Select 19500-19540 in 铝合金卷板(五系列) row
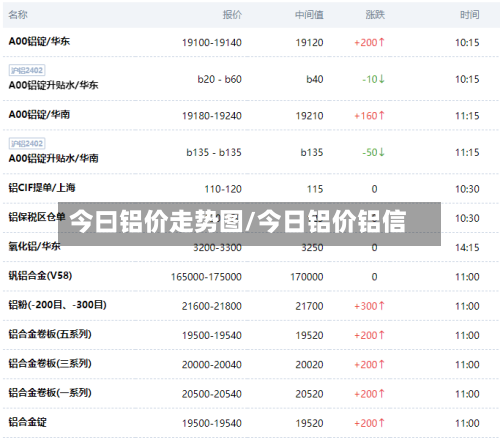The width and height of the screenshot is (500, 448). 212,335
